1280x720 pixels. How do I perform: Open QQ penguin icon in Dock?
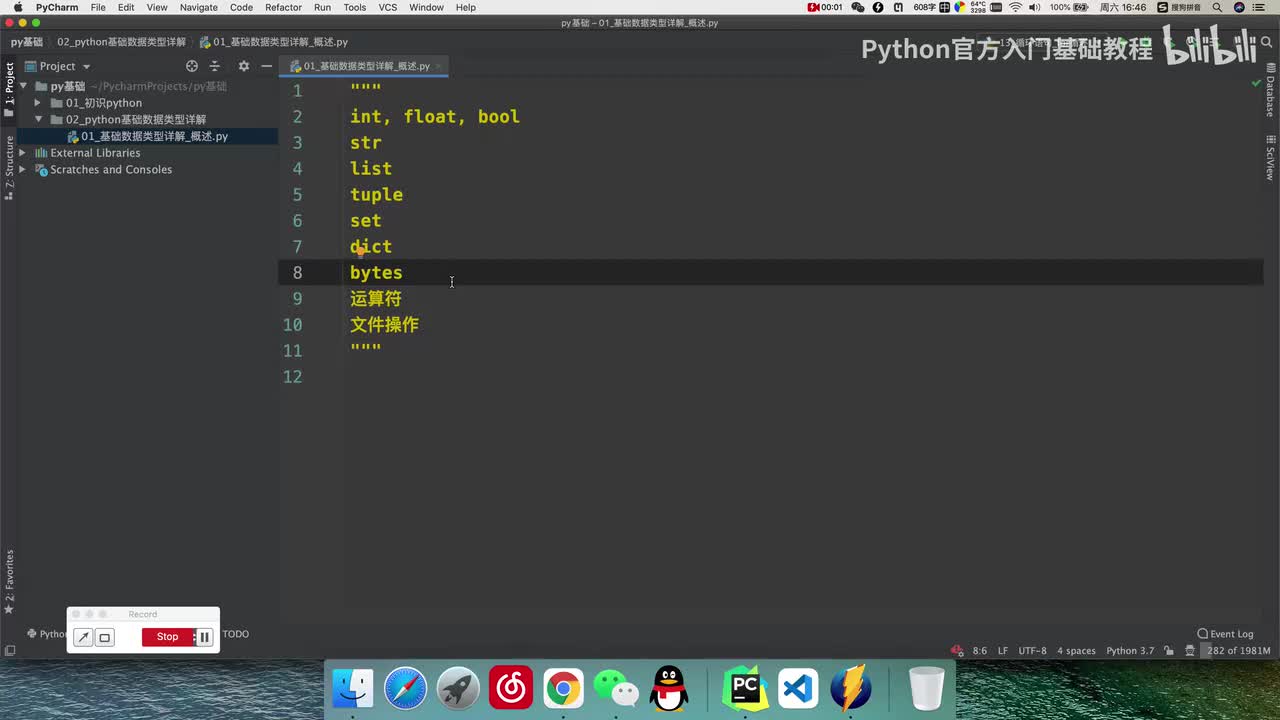tap(669, 689)
